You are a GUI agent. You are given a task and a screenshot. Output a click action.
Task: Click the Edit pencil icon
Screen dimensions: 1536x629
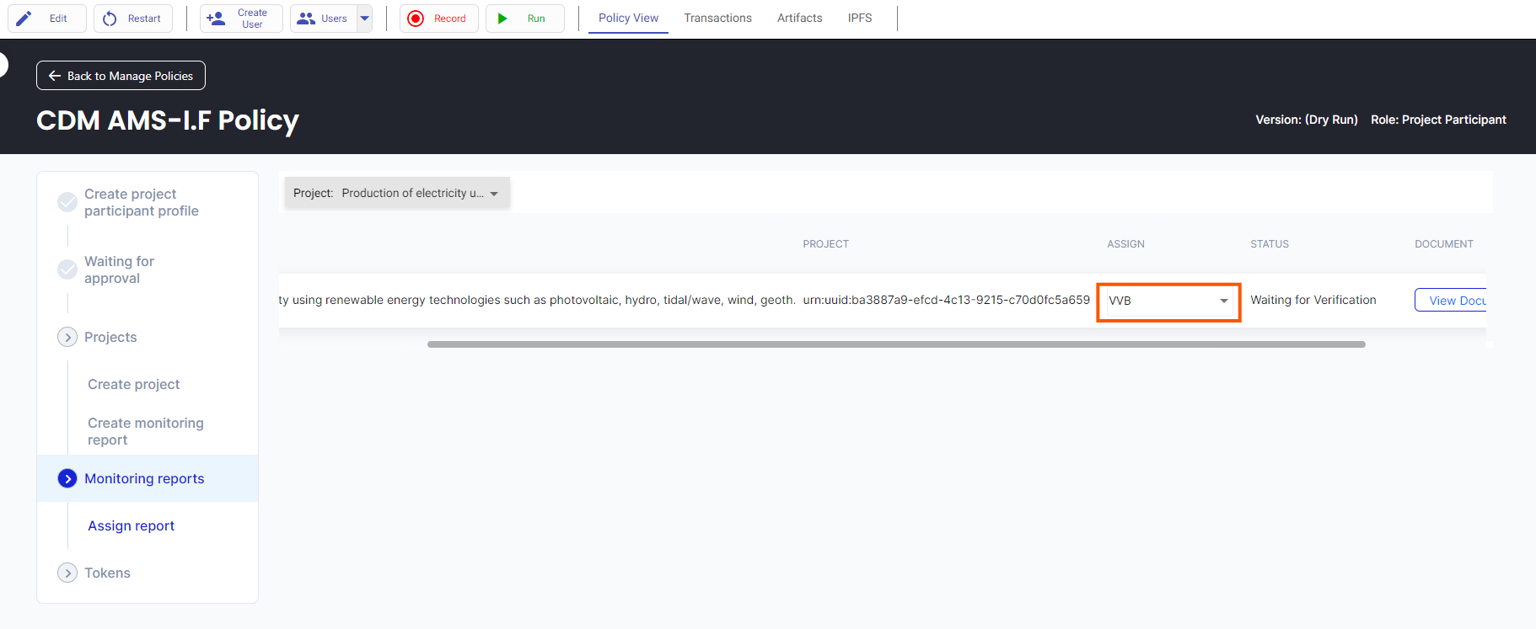click(24, 18)
